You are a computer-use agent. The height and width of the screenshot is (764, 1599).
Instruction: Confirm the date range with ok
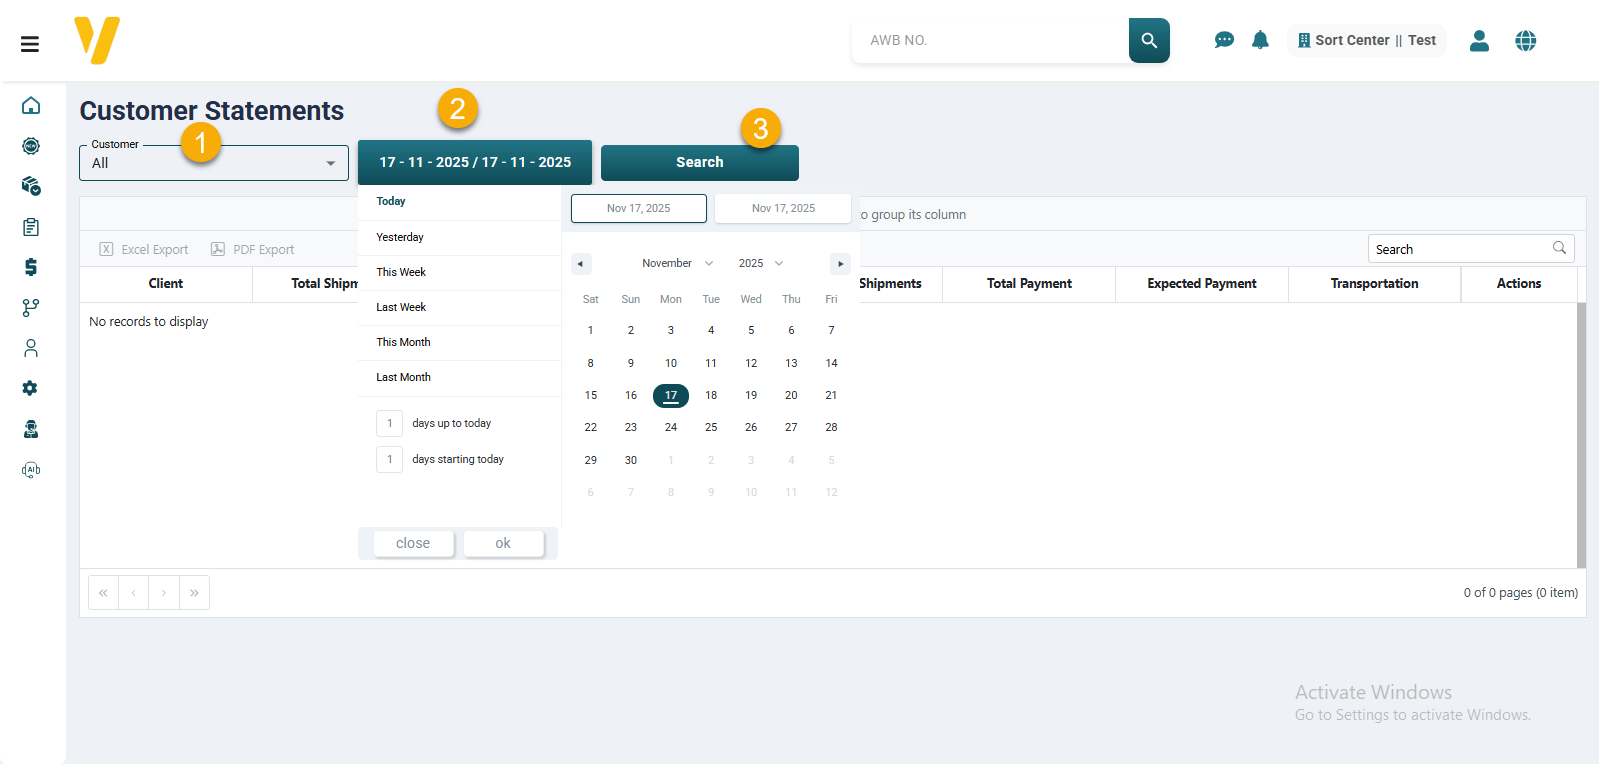503,543
